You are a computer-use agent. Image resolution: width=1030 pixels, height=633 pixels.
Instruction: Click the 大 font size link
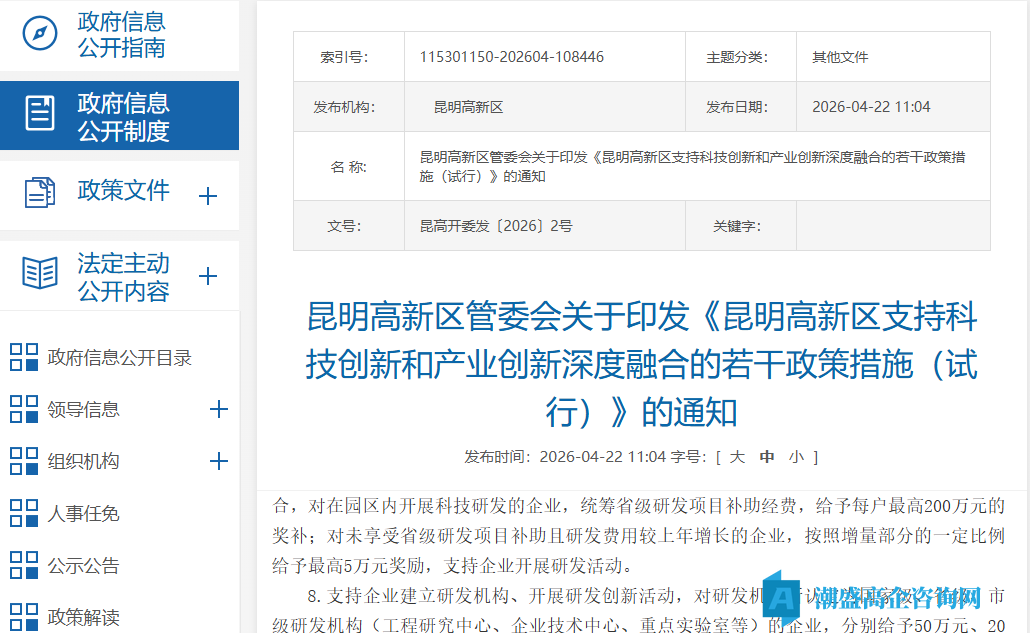[x=737, y=458]
